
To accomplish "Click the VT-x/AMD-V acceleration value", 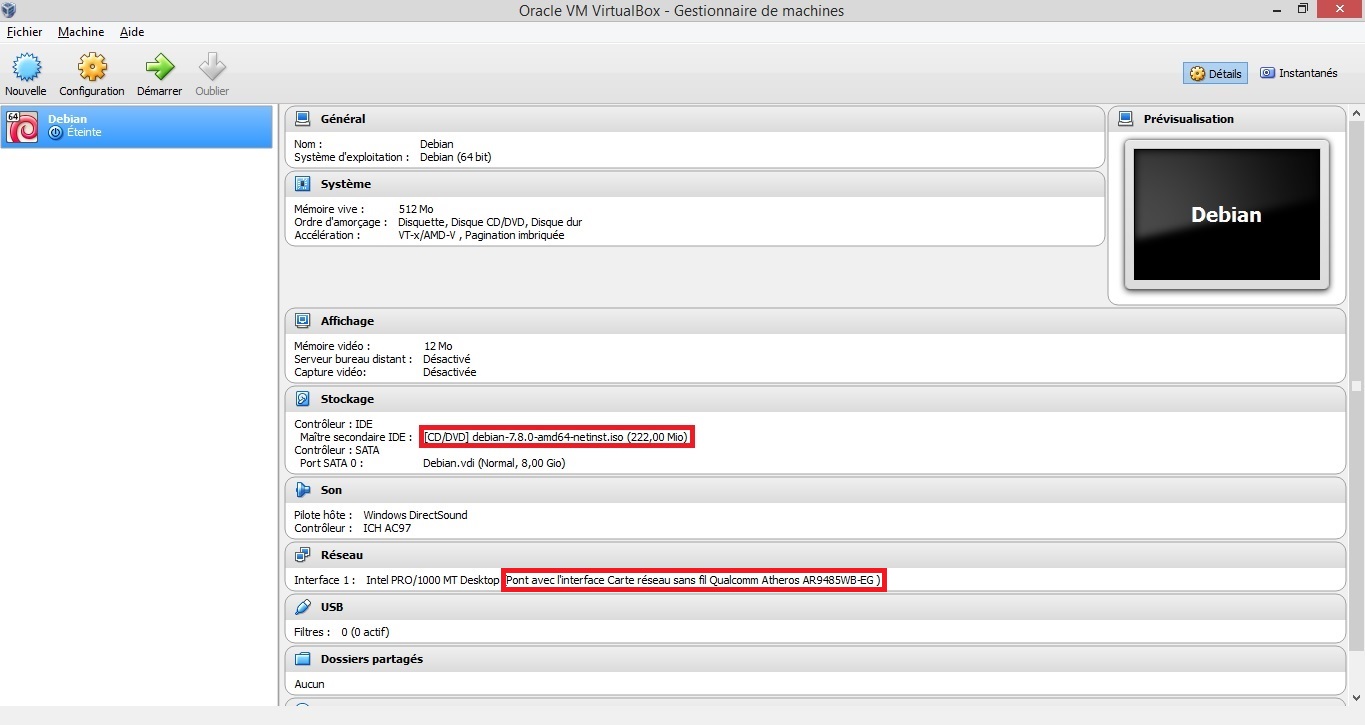I will [x=481, y=235].
